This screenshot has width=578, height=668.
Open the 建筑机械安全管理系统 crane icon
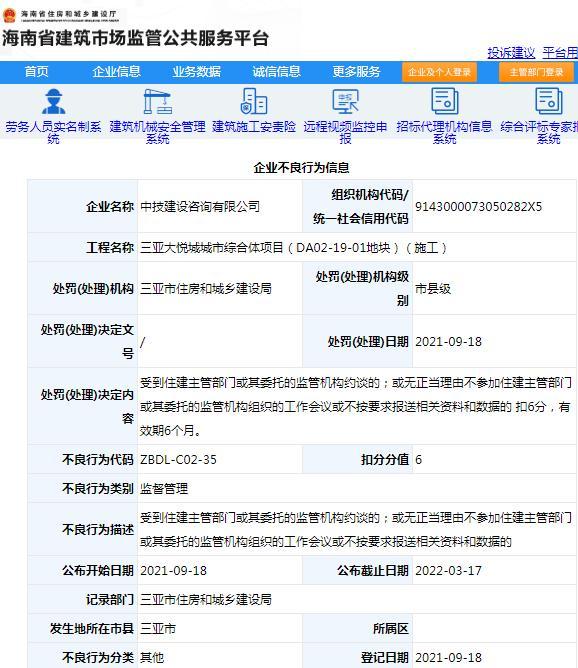pos(157,101)
